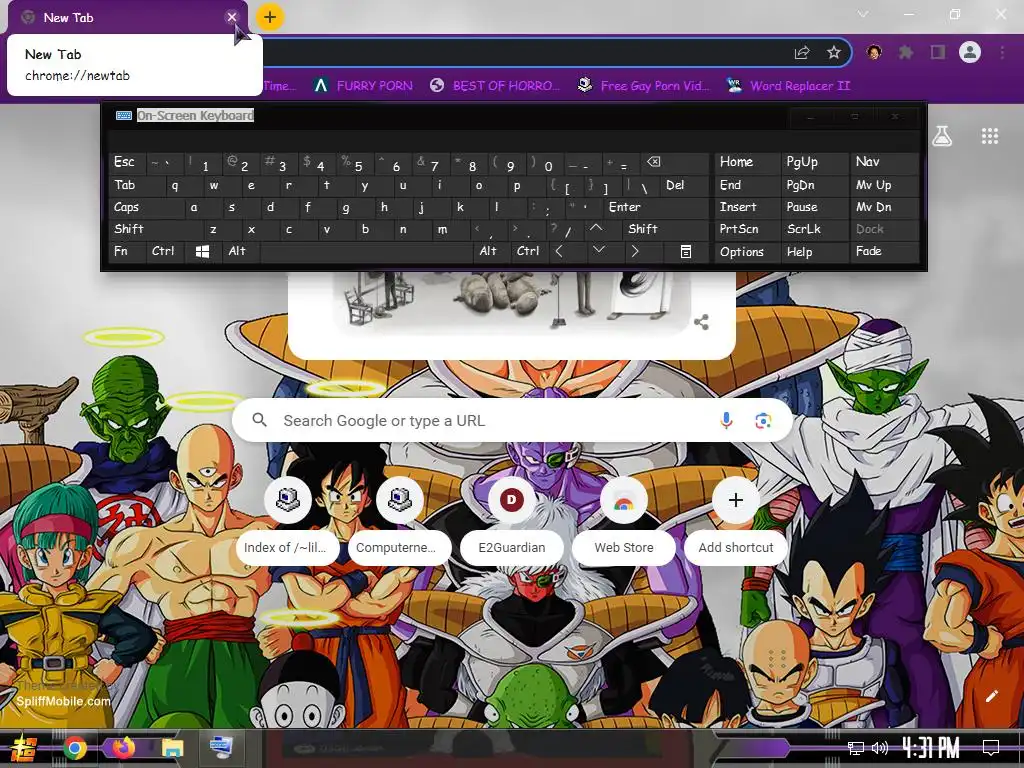This screenshot has width=1024, height=768.
Task: Focus the Search Google or type a URL box
Action: [512, 421]
